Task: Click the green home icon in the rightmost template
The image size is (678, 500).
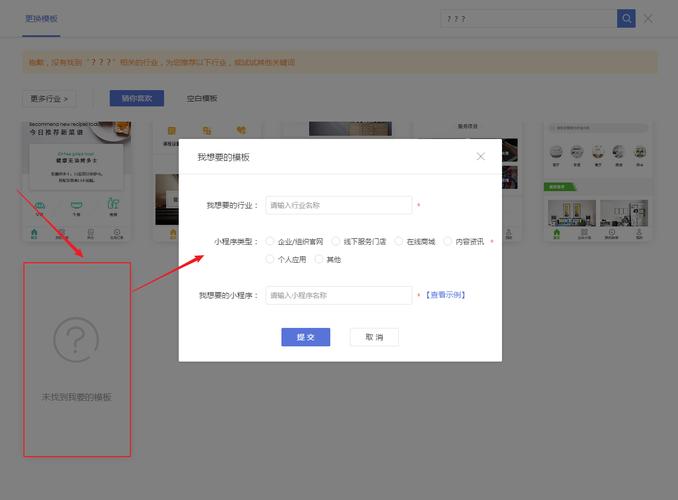Action: (x=556, y=234)
